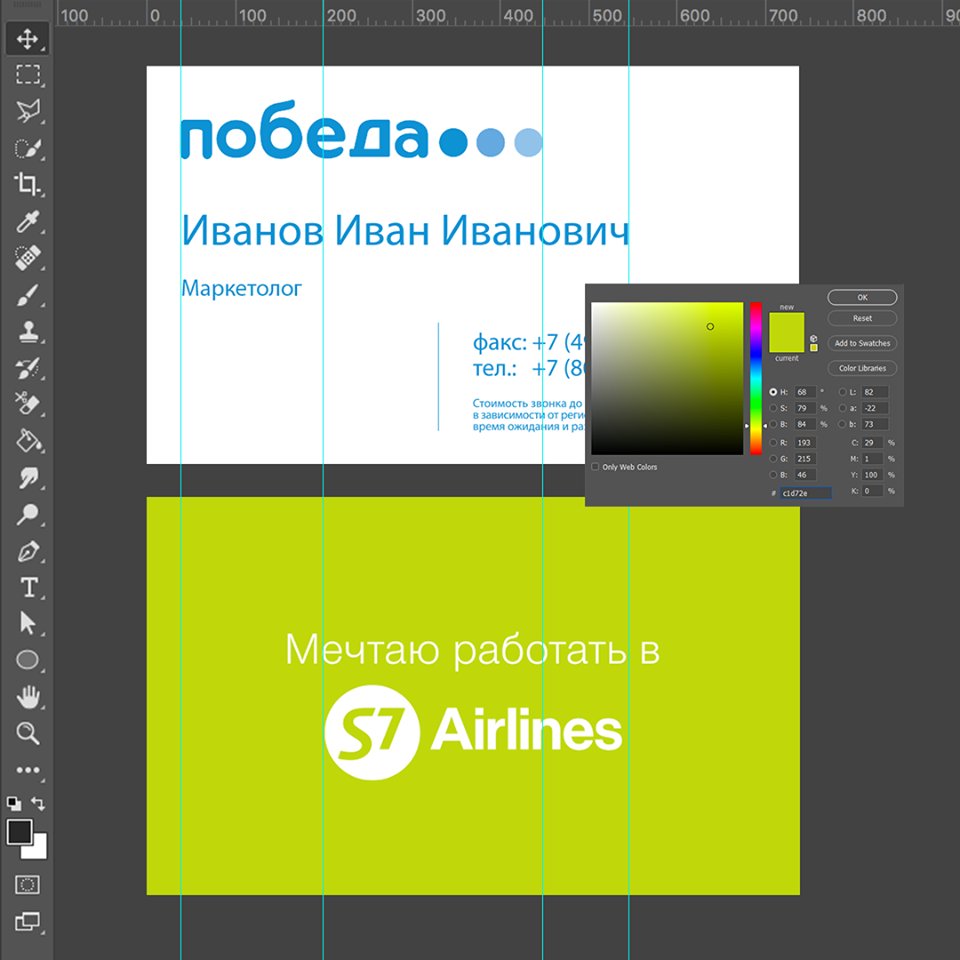Select the S (saturation) radio button

click(x=773, y=408)
